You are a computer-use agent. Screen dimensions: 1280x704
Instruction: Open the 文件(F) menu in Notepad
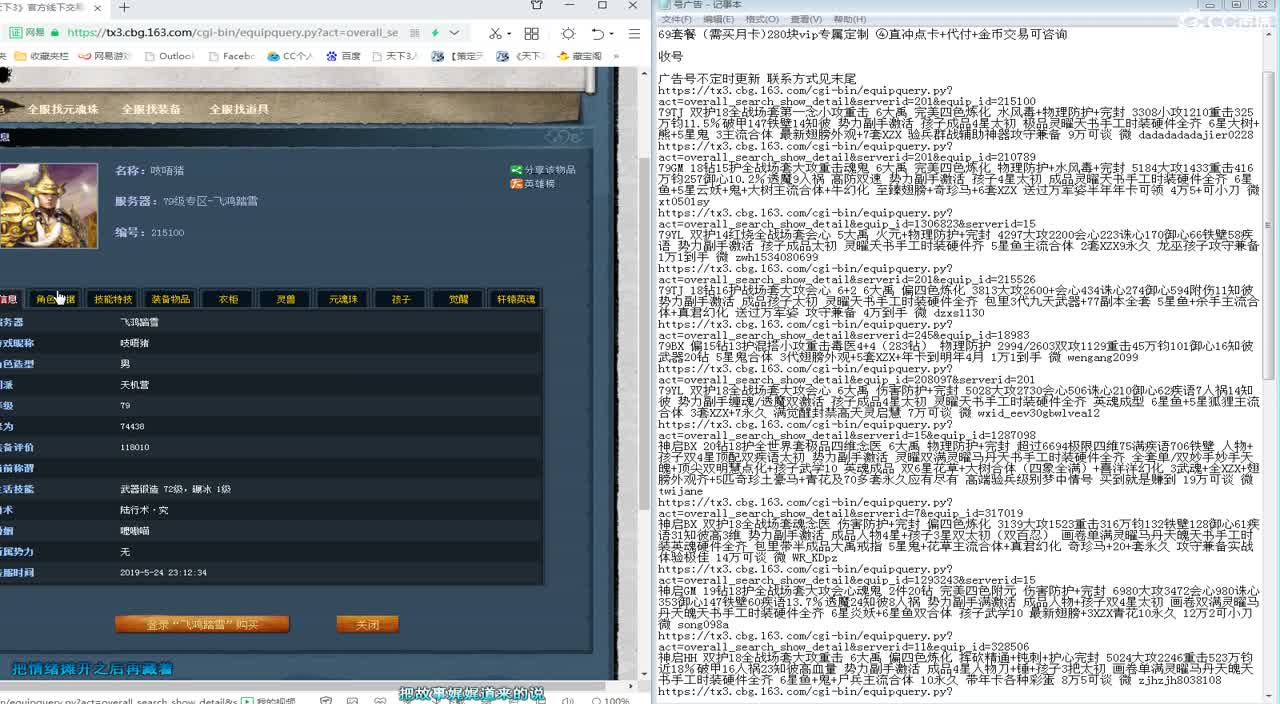[x=676, y=19]
